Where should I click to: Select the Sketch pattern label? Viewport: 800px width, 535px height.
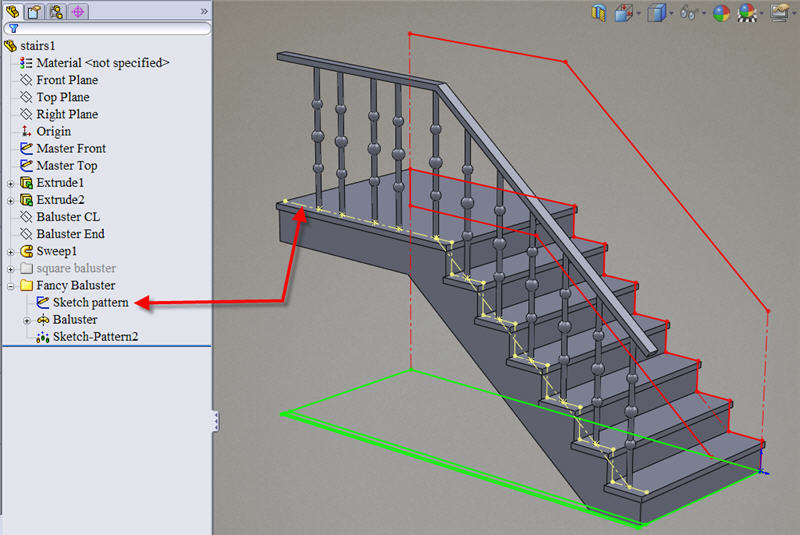click(91, 302)
